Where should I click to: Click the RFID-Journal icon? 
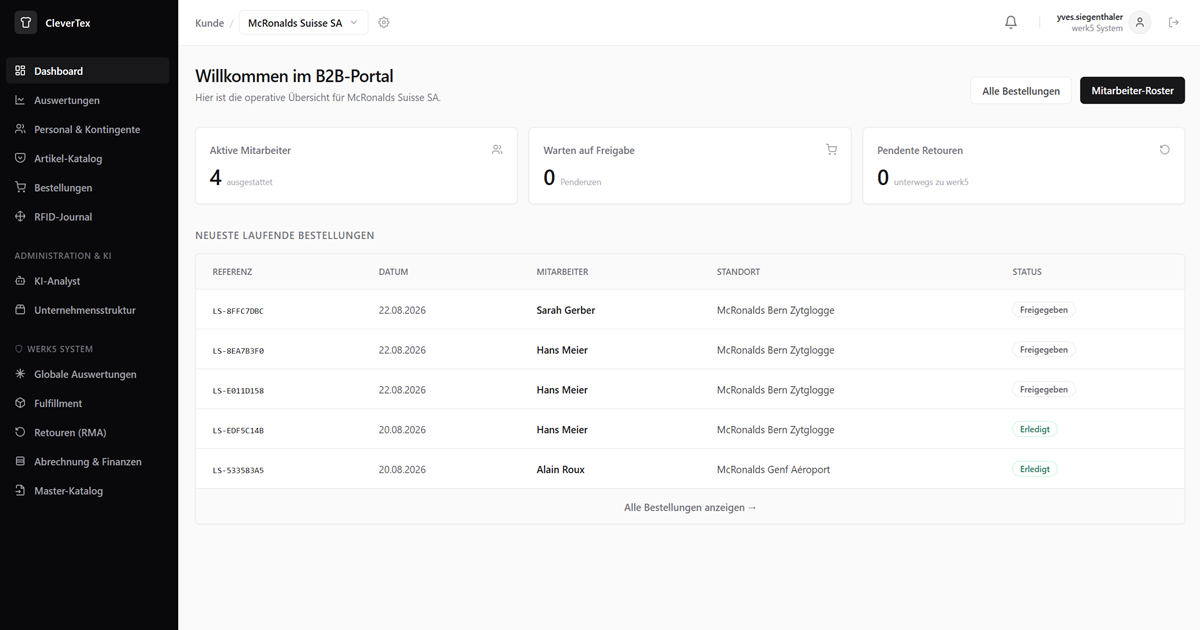point(21,216)
